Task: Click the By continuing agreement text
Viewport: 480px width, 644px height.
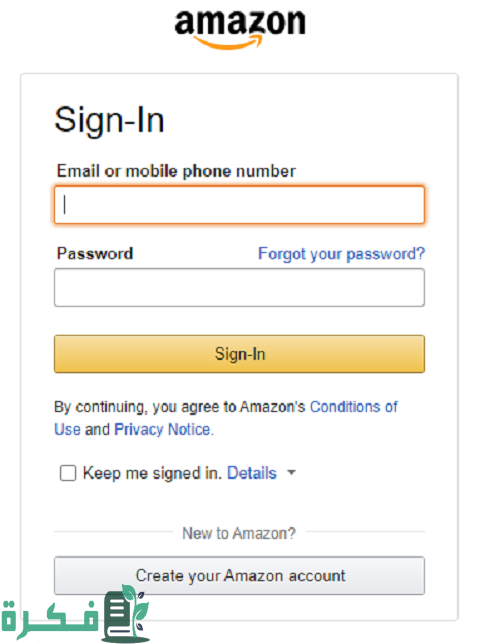Action: (180, 407)
